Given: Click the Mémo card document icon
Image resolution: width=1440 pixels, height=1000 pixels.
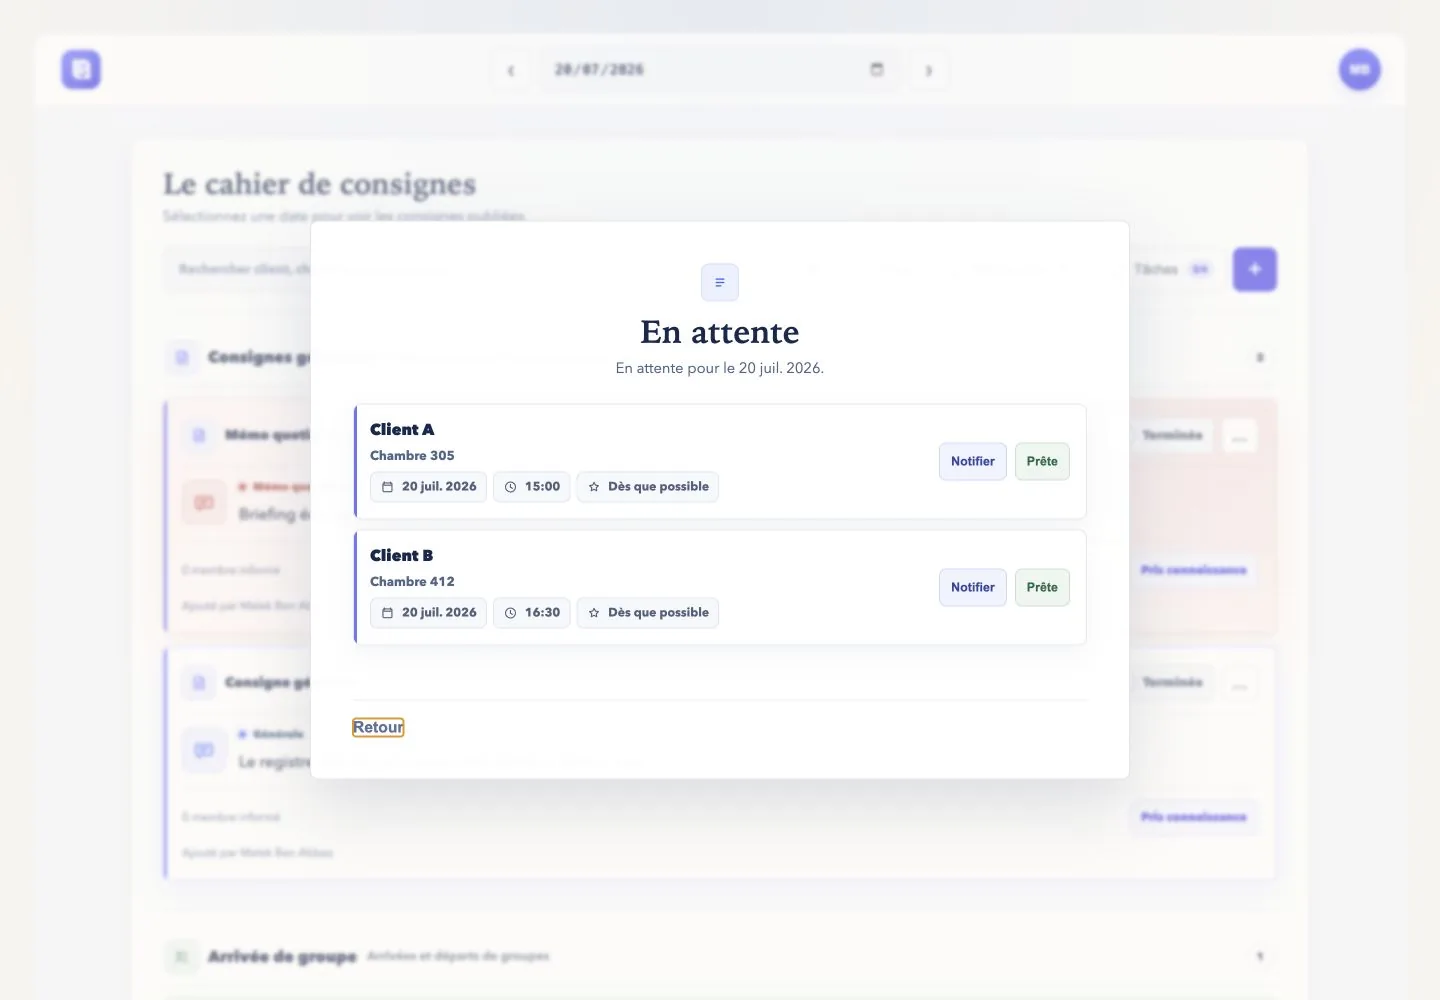Looking at the screenshot, I should tap(199, 435).
